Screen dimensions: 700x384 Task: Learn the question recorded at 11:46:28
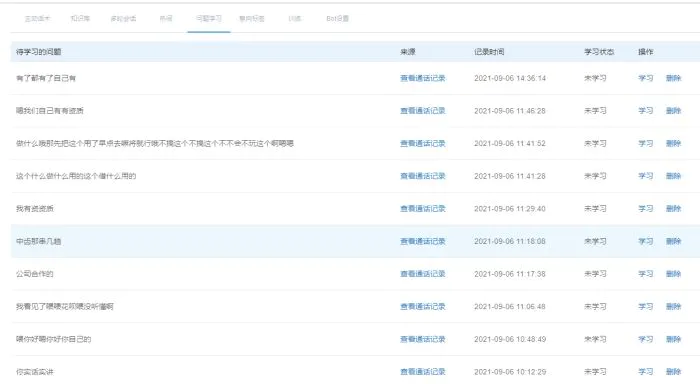(646, 111)
